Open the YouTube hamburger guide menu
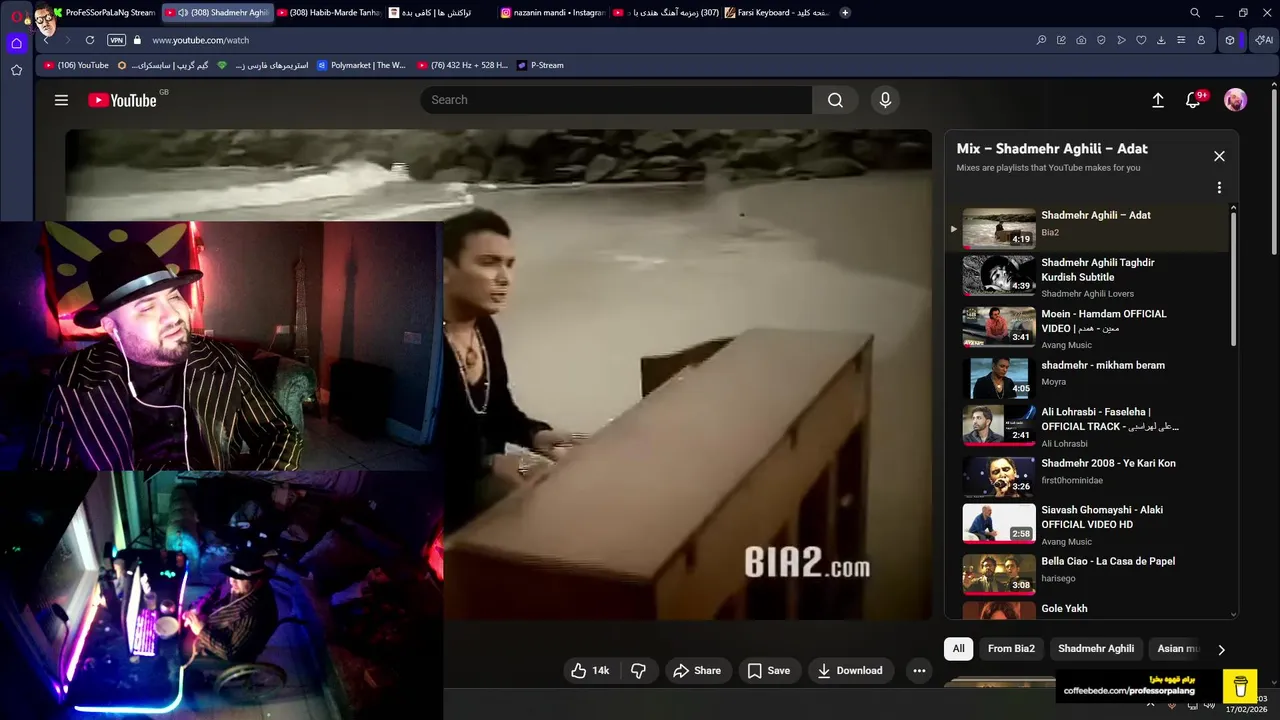Screen dimensions: 1280x720 tap(61, 100)
